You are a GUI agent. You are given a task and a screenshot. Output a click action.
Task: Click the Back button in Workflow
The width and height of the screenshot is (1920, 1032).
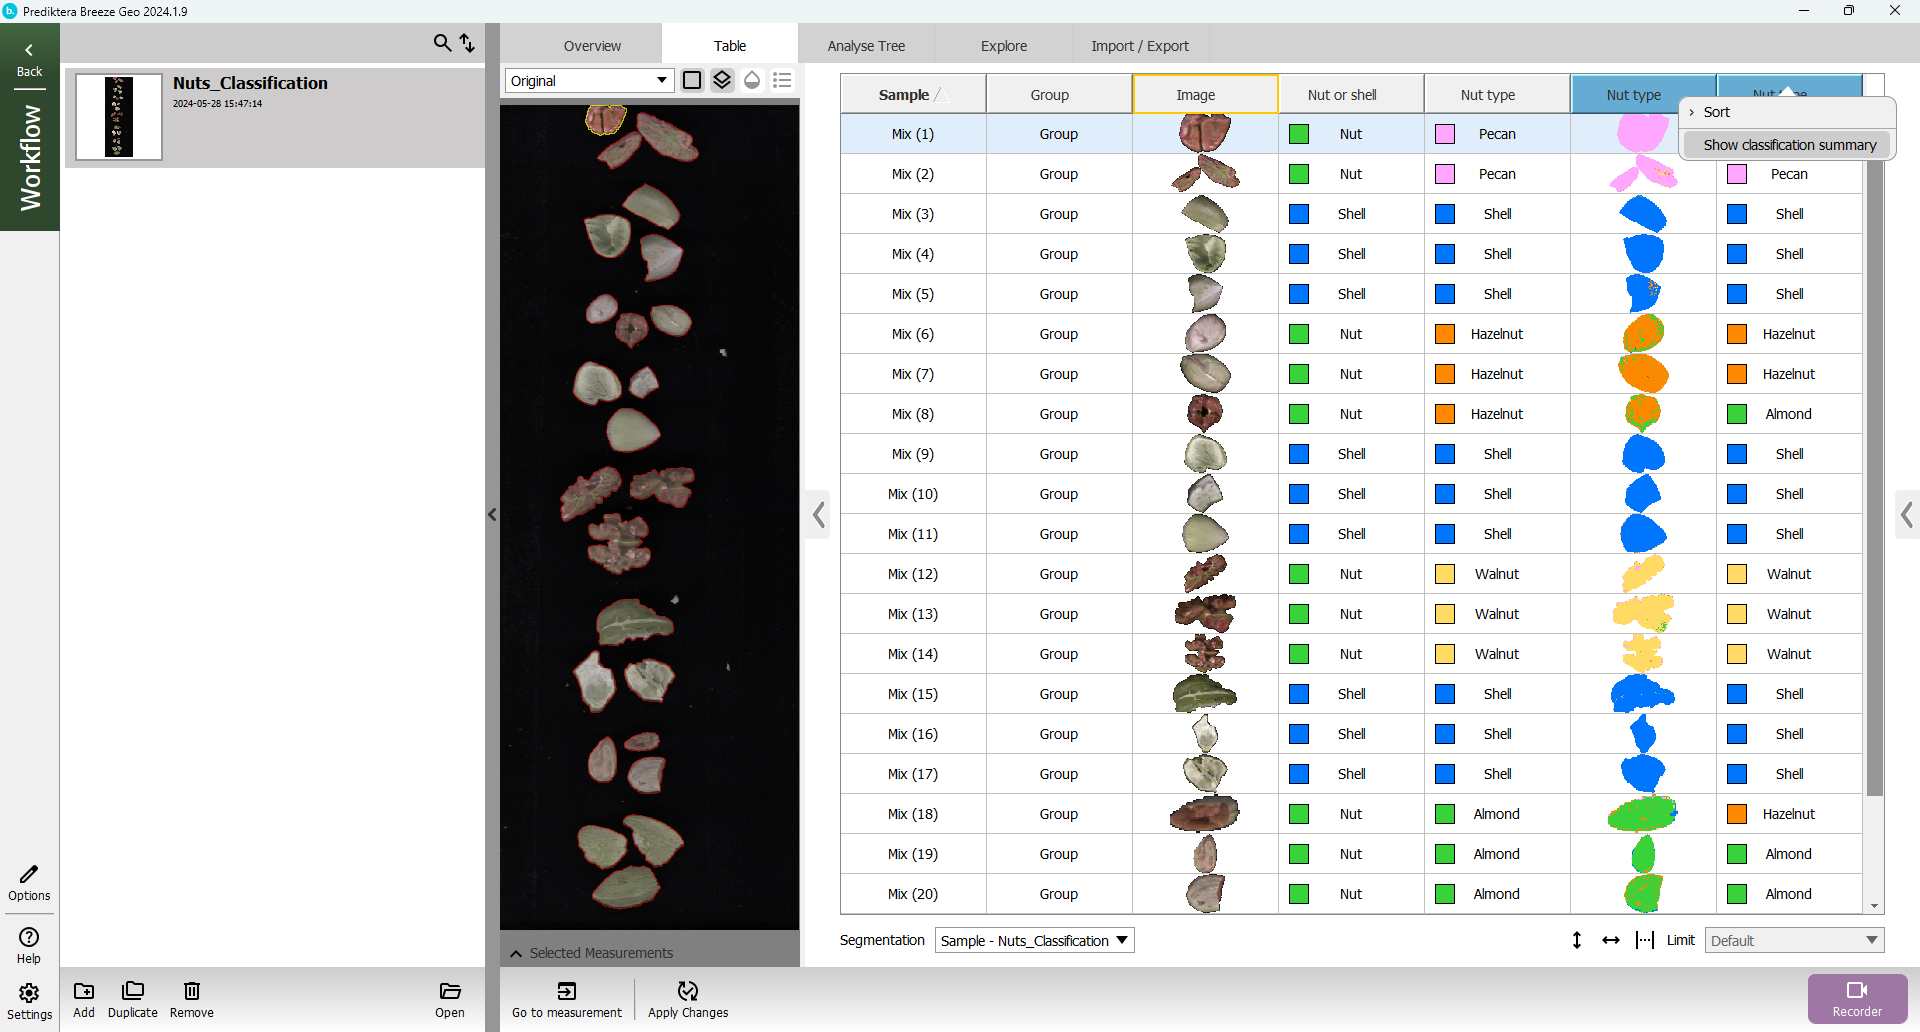pyautogui.click(x=29, y=59)
